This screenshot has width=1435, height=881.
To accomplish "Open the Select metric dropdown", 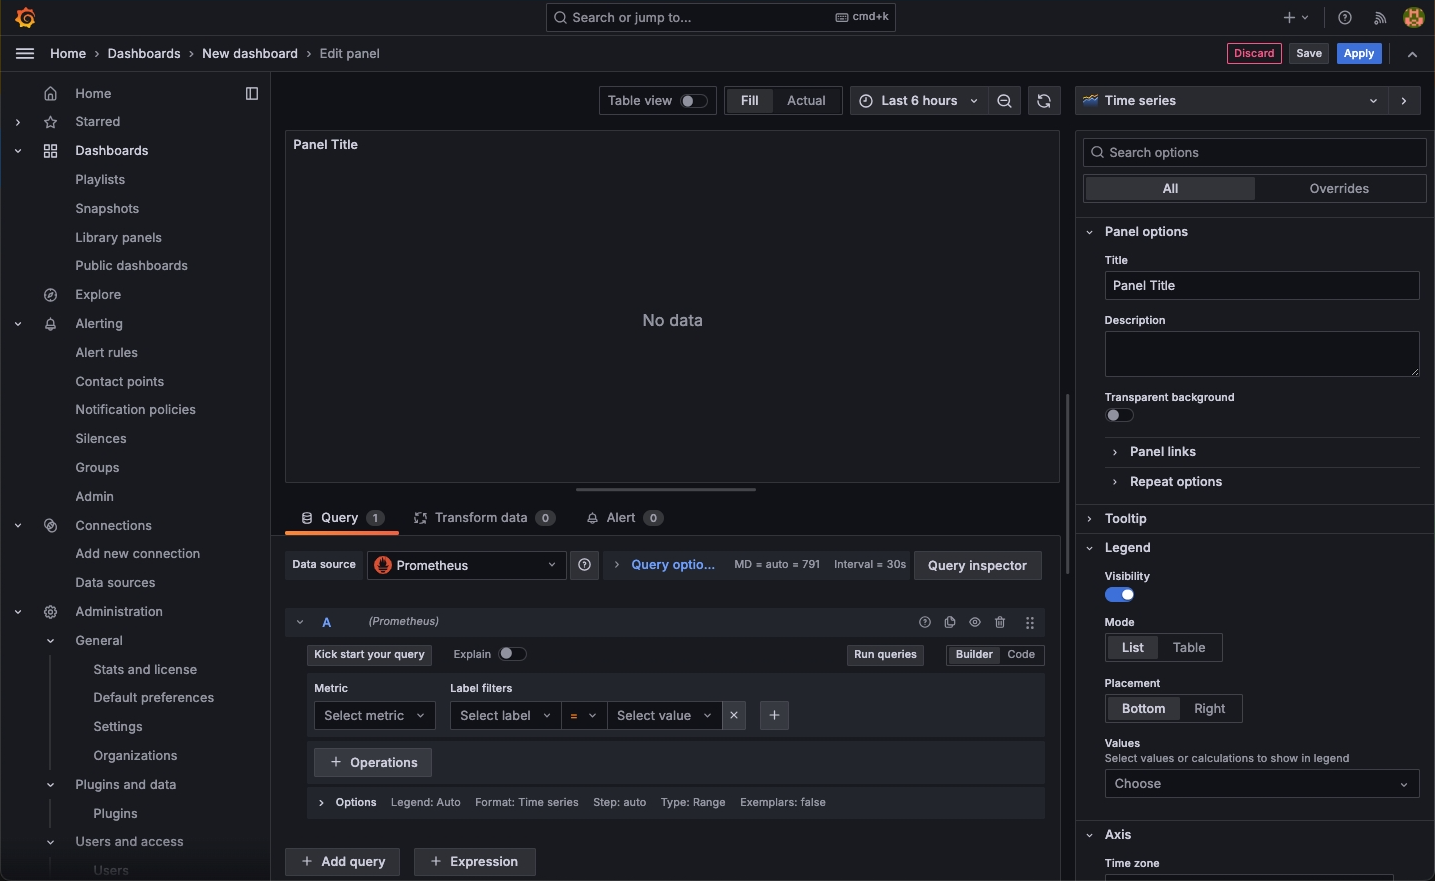I will pos(374,715).
